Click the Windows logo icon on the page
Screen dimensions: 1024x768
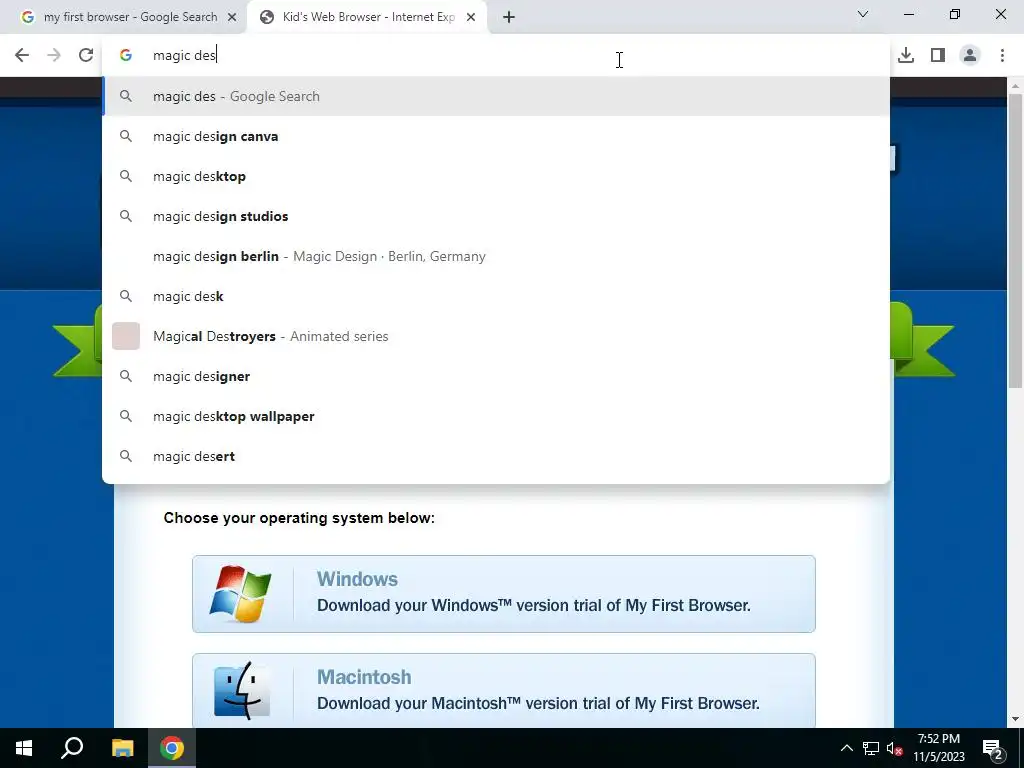(x=240, y=594)
